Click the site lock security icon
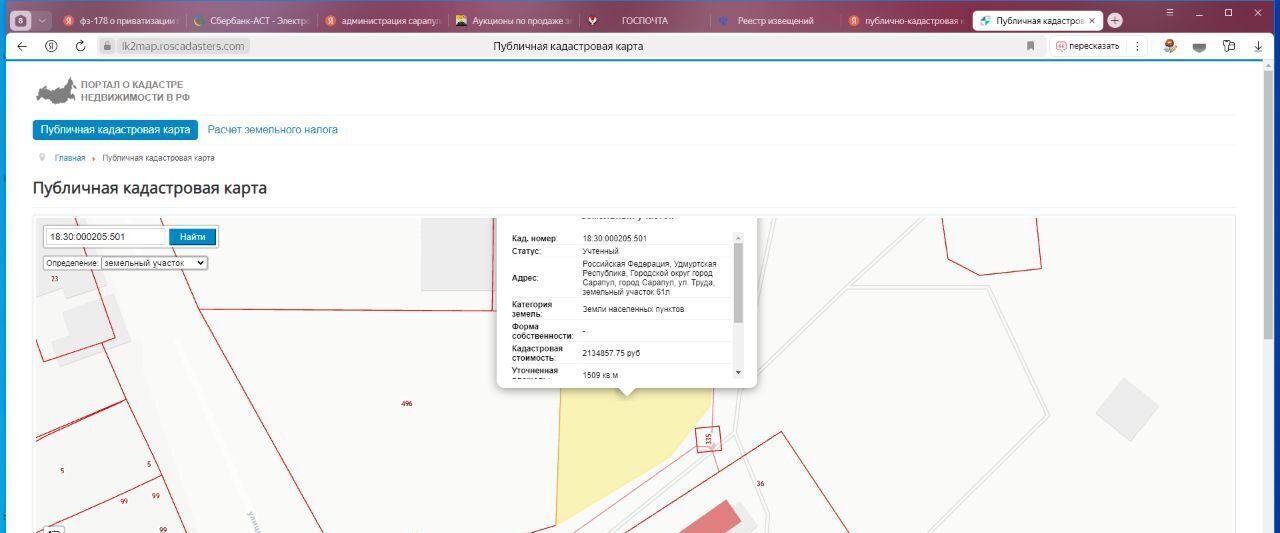The width and height of the screenshot is (1280, 533). point(108,46)
